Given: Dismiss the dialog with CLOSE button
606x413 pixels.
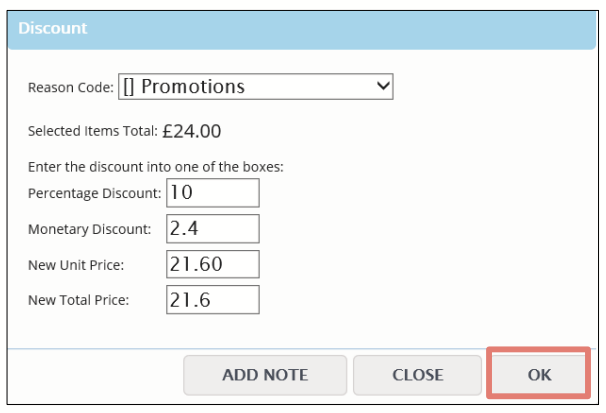Looking at the screenshot, I should tap(417, 375).
